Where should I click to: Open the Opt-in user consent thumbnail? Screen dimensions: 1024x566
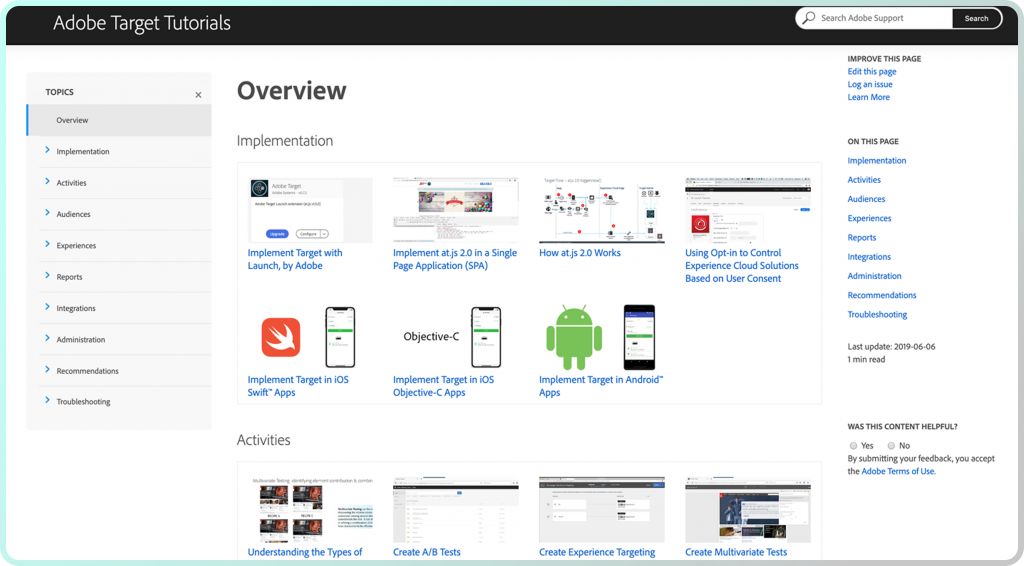point(747,210)
